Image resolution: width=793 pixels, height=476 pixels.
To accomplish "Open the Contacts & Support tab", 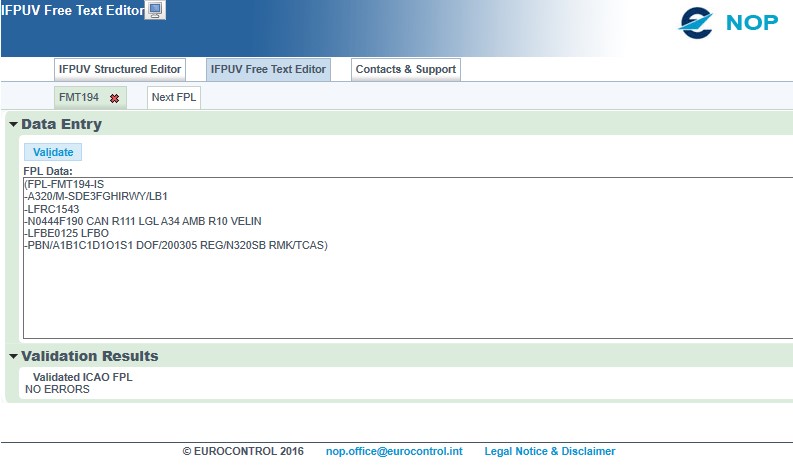I will tap(406, 69).
